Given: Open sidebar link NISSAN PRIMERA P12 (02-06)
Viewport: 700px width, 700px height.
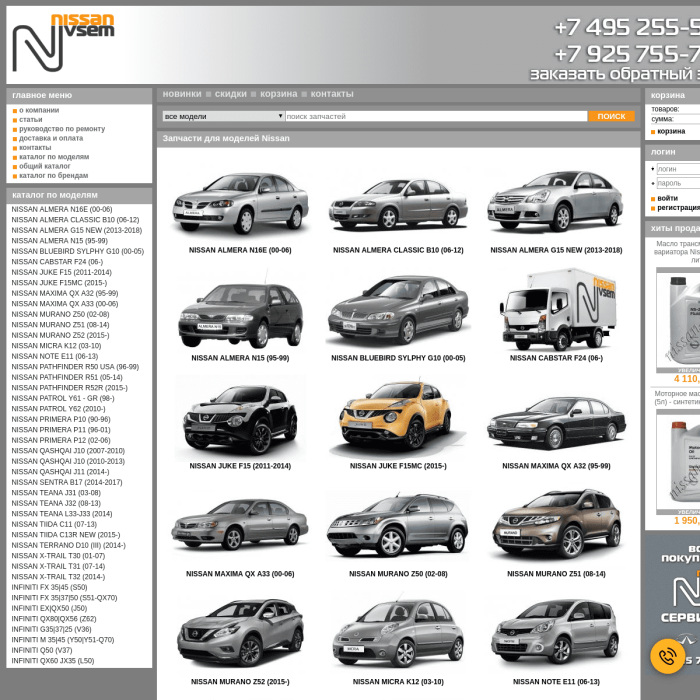Looking at the screenshot, I should pos(61,440).
